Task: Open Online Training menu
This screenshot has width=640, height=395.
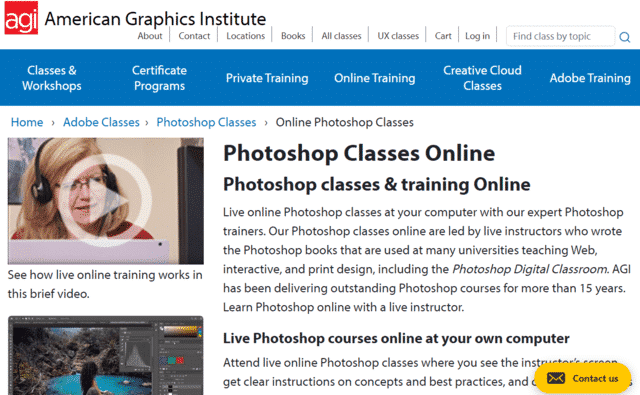Action: point(374,78)
